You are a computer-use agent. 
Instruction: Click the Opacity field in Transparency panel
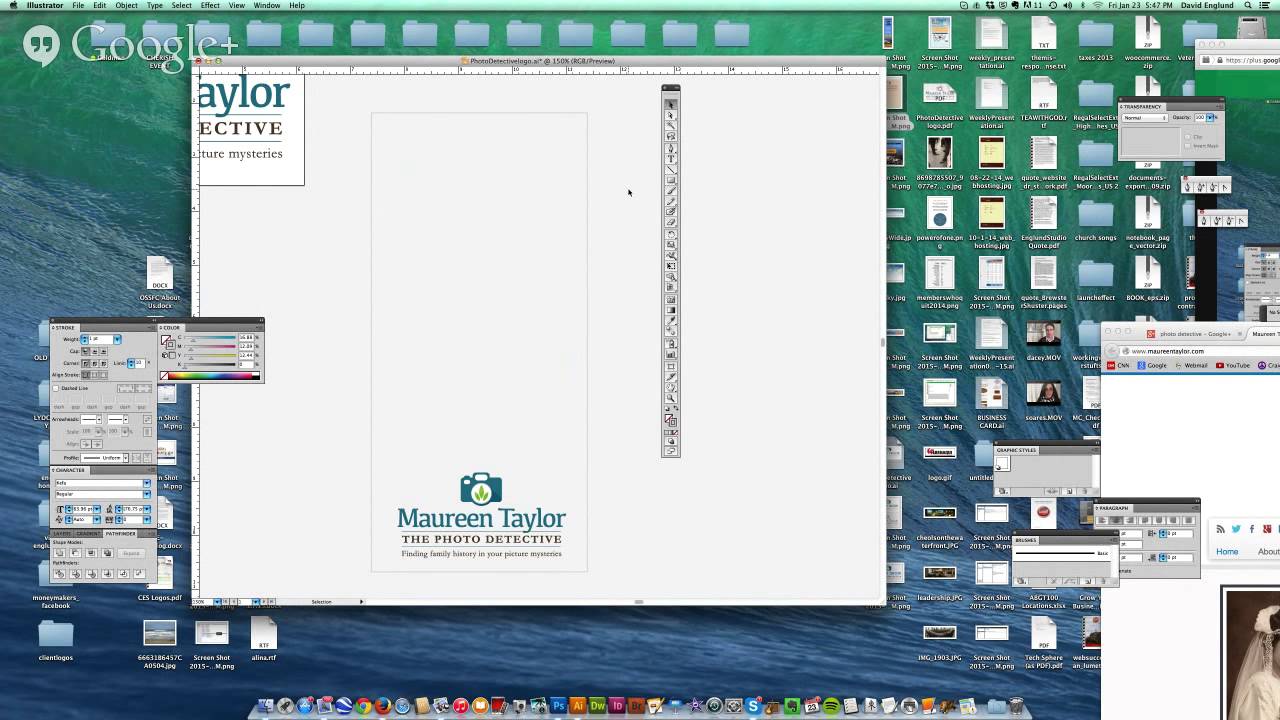pyautogui.click(x=1199, y=118)
